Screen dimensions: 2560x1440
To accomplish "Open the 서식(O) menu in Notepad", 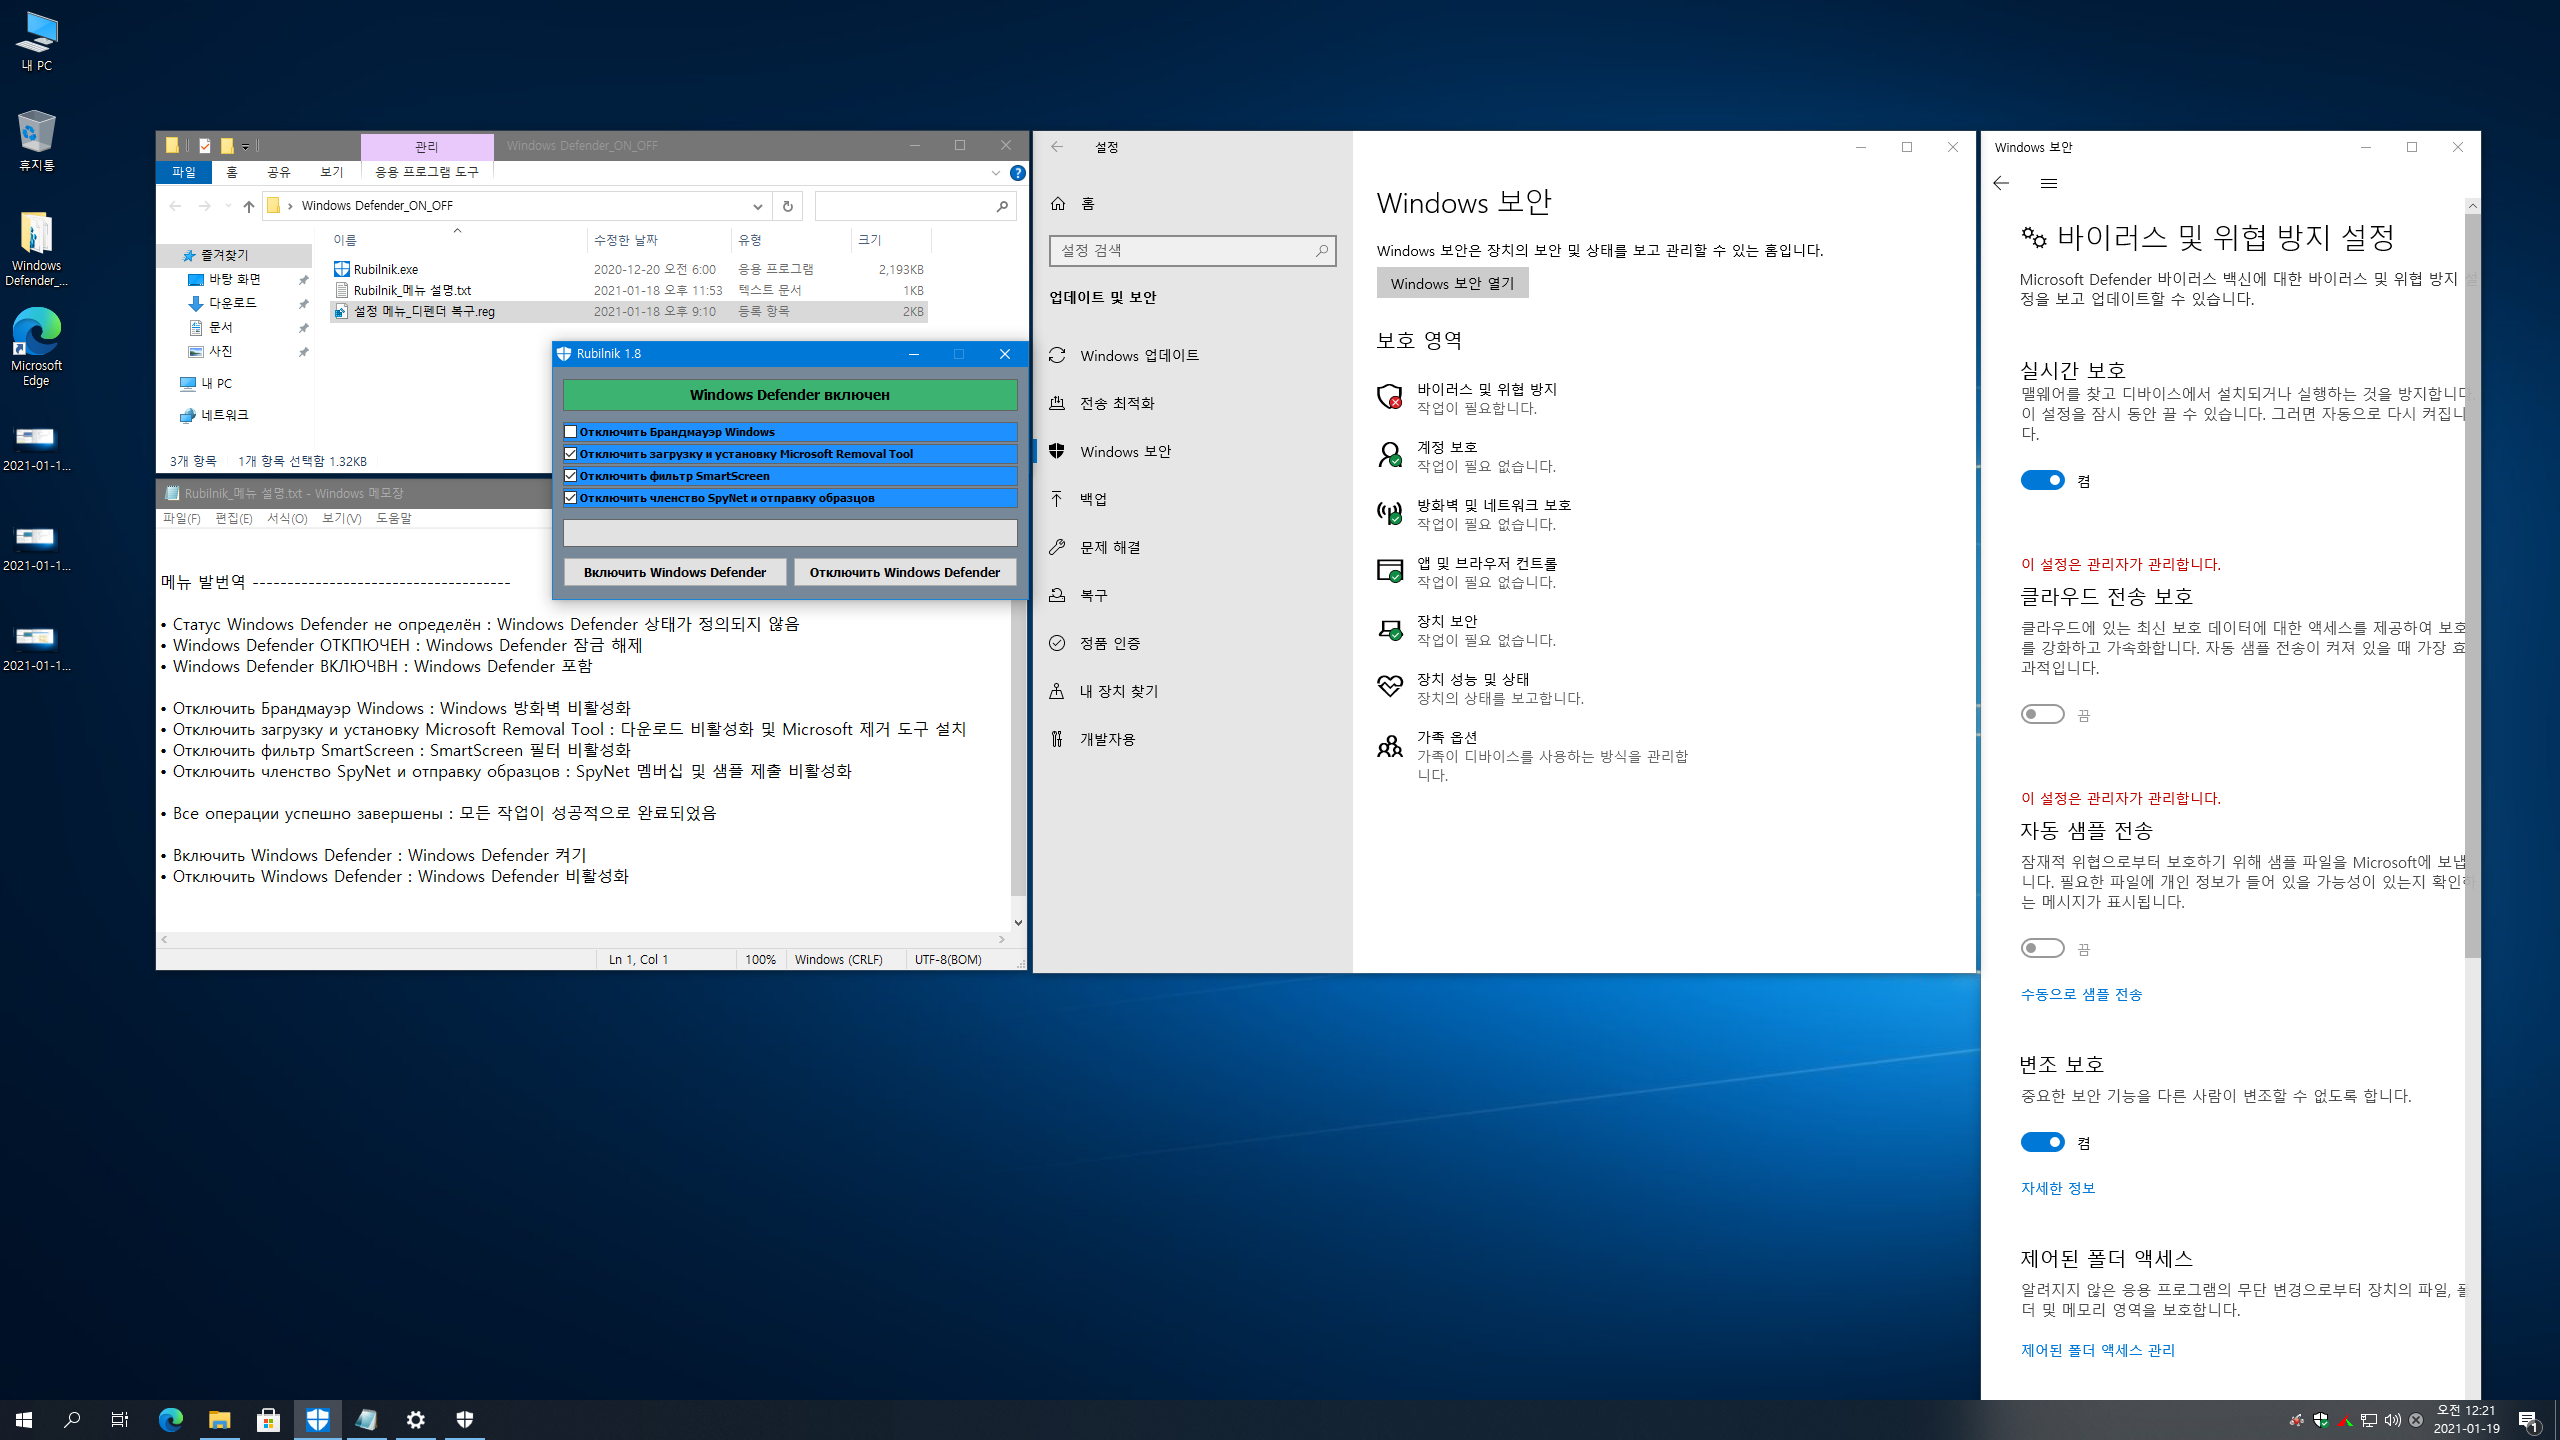I will [287, 518].
